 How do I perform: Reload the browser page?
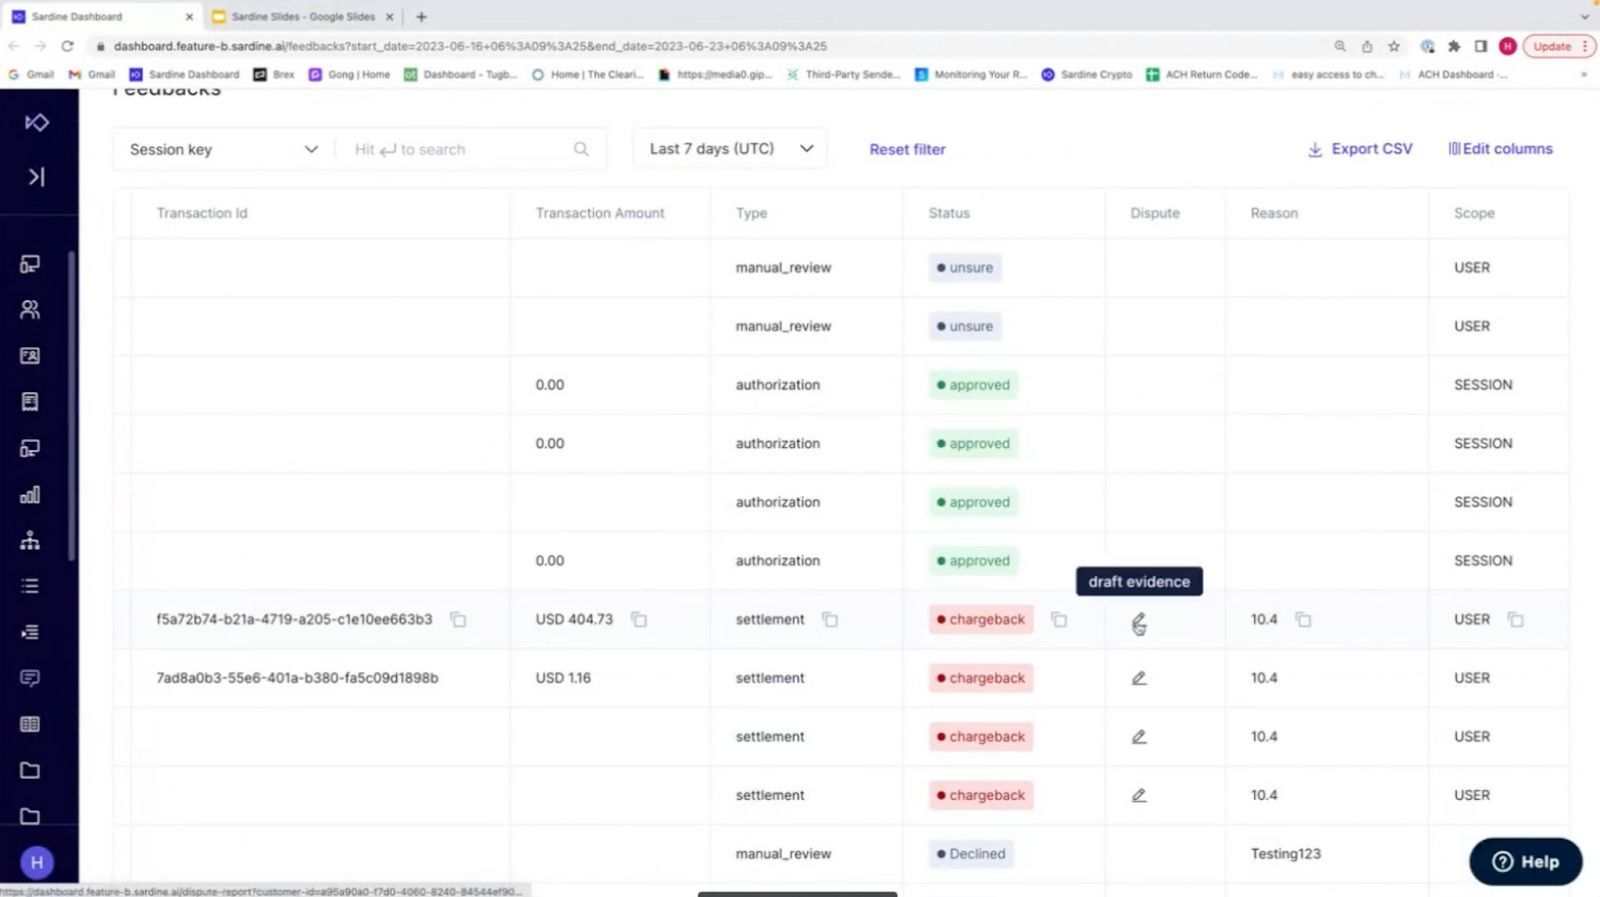67,46
